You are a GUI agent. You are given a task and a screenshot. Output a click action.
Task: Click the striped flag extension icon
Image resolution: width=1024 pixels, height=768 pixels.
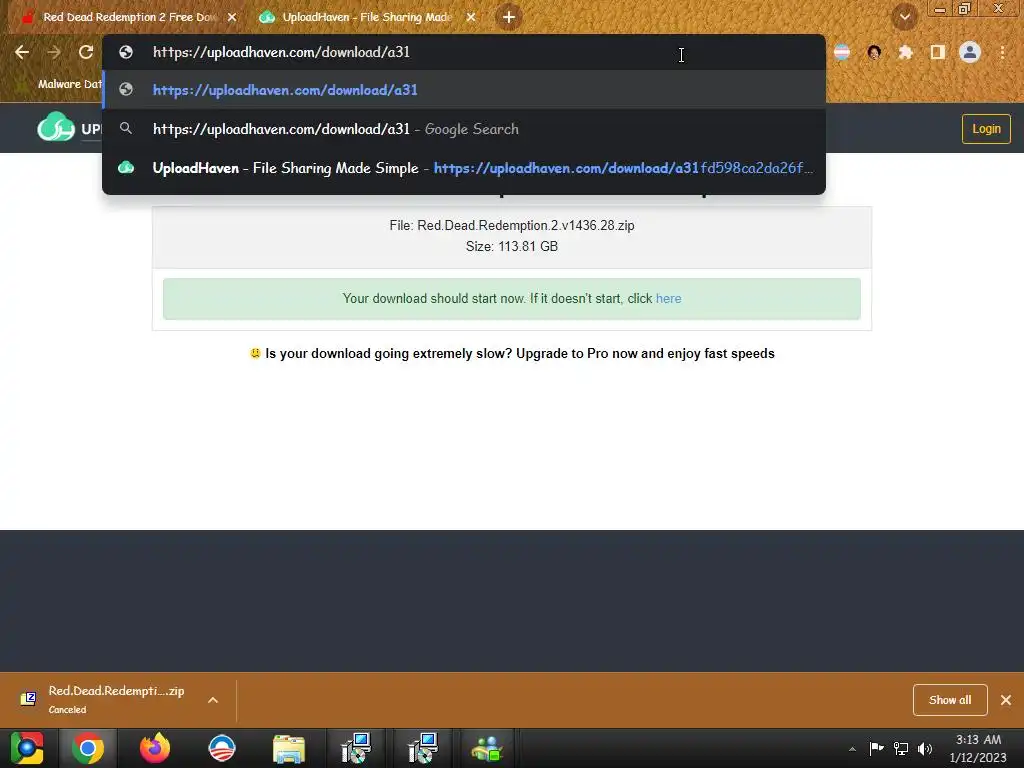[x=842, y=52]
